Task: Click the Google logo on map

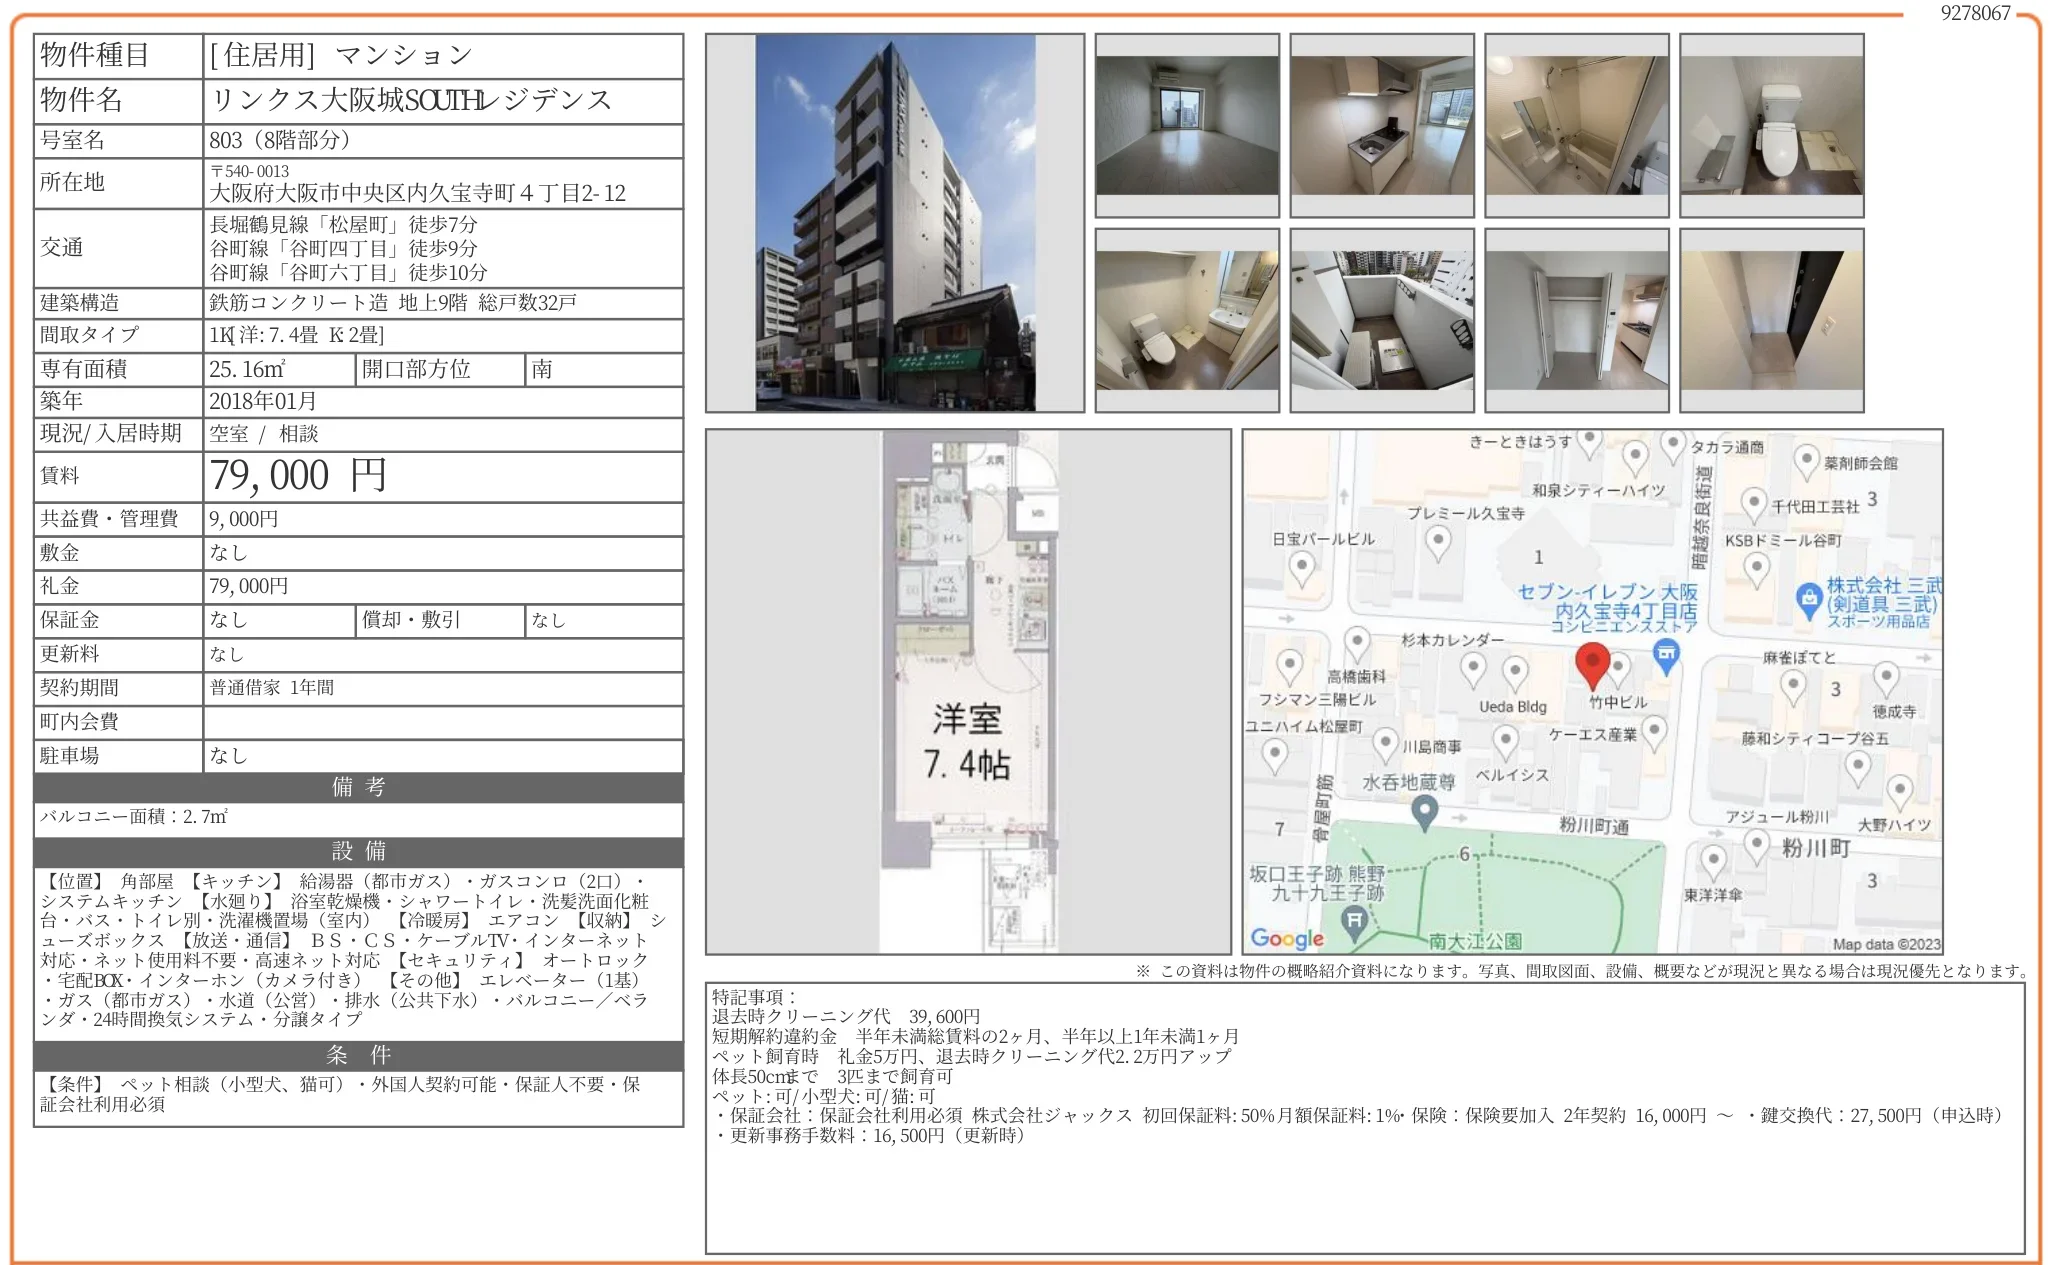Action: coord(1287,938)
